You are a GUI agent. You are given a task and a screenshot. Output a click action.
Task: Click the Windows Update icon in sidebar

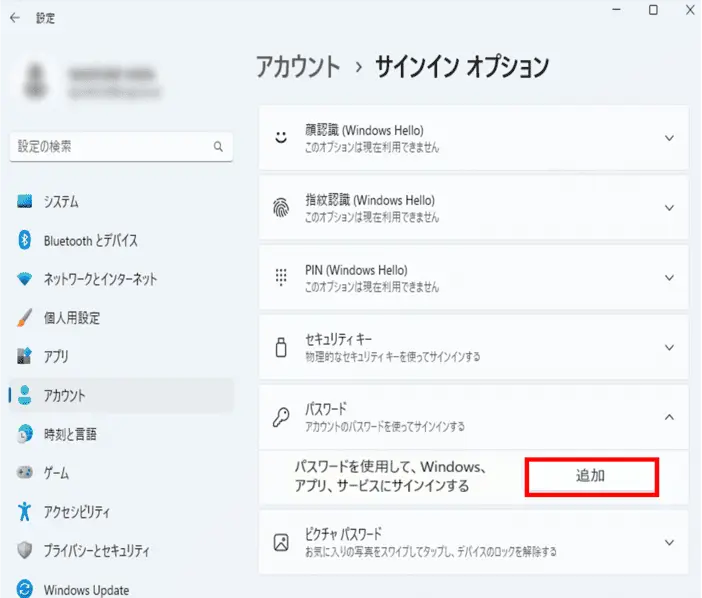point(26,589)
